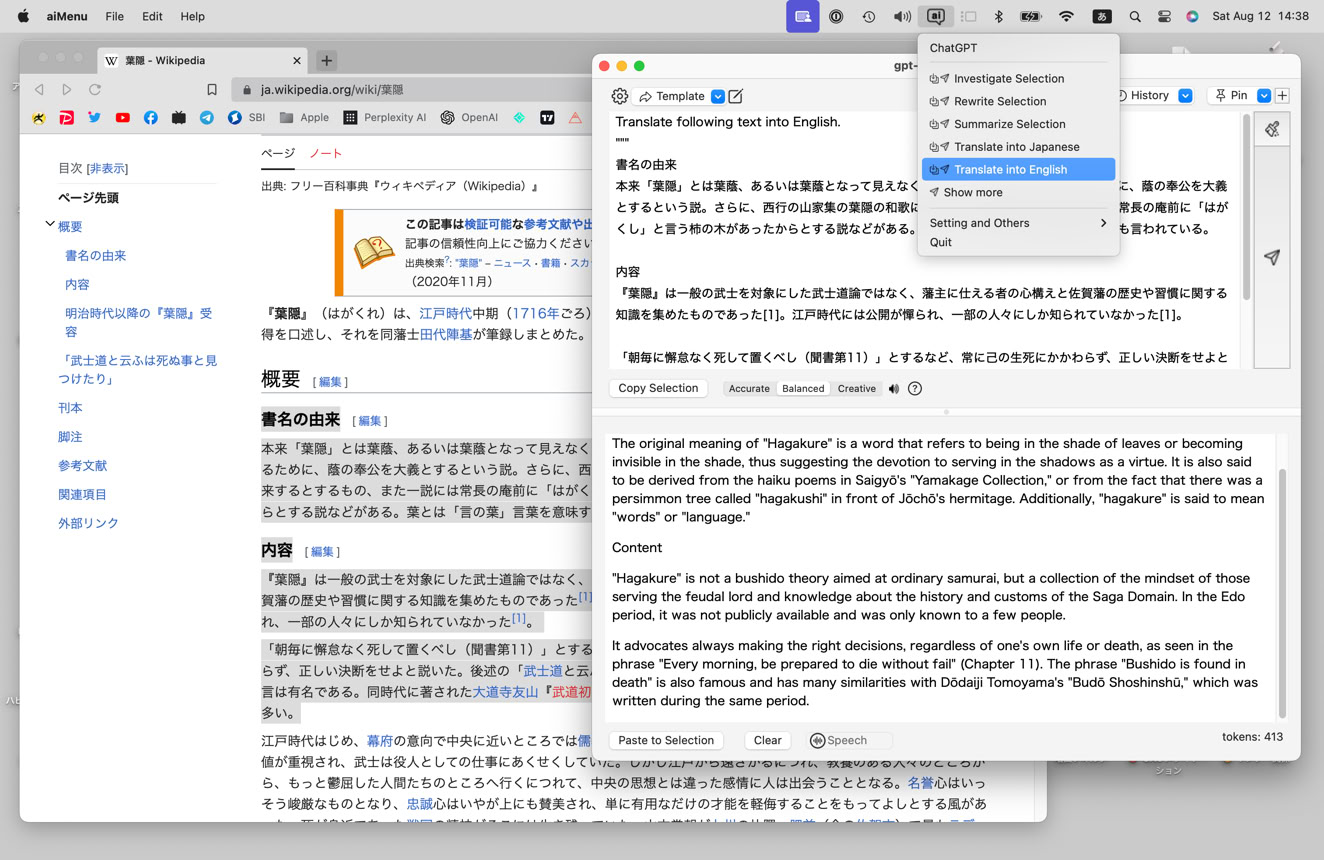Select the Creative mode option
Image resolution: width=1324 pixels, height=860 pixels.
(x=856, y=389)
